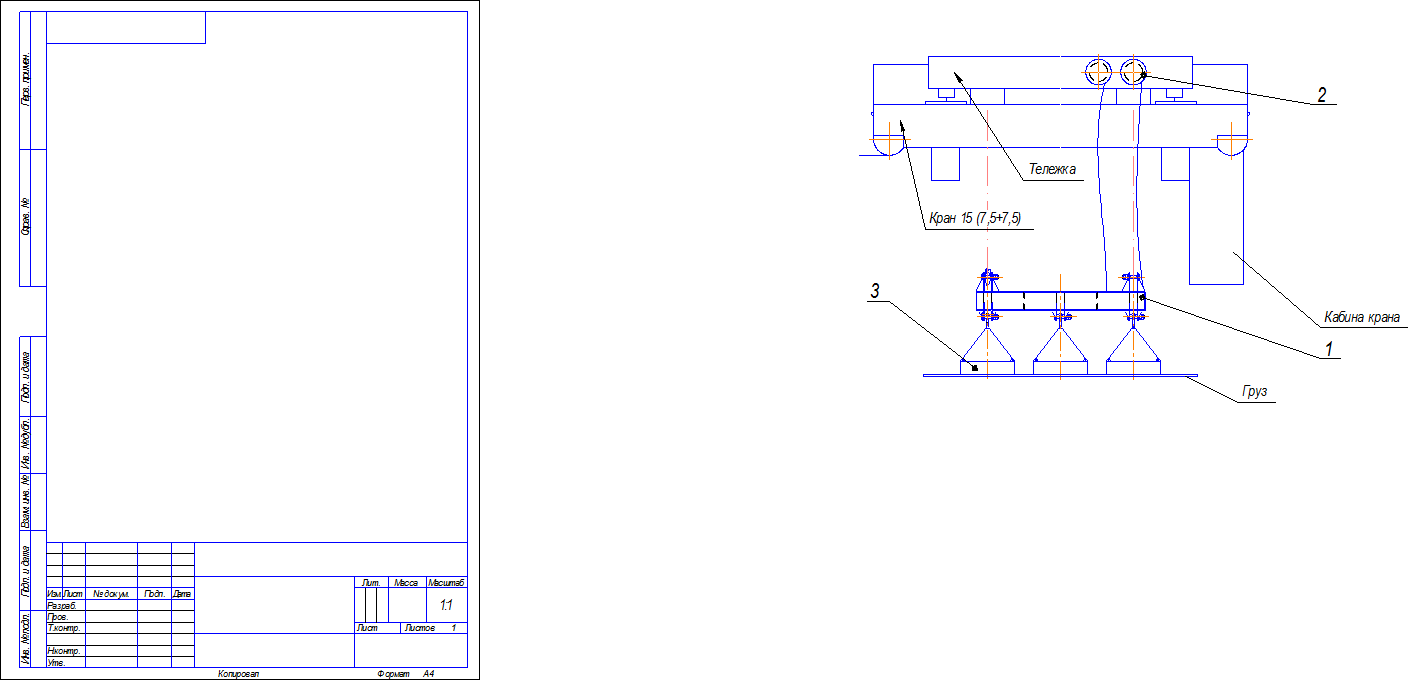Click the 'Кабина крана' leader label
1411x684 pixels.
coord(1361,317)
